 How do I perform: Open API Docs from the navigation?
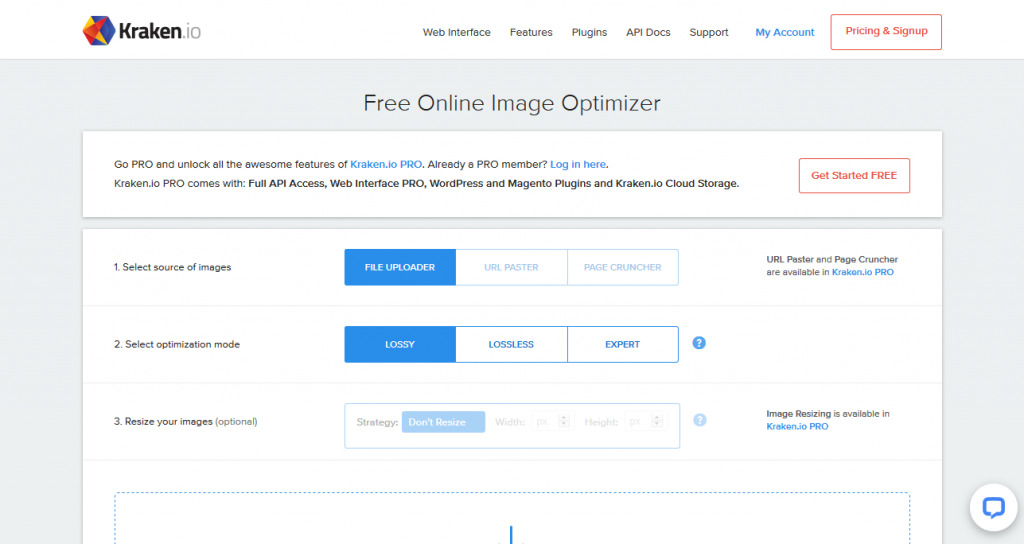point(648,32)
